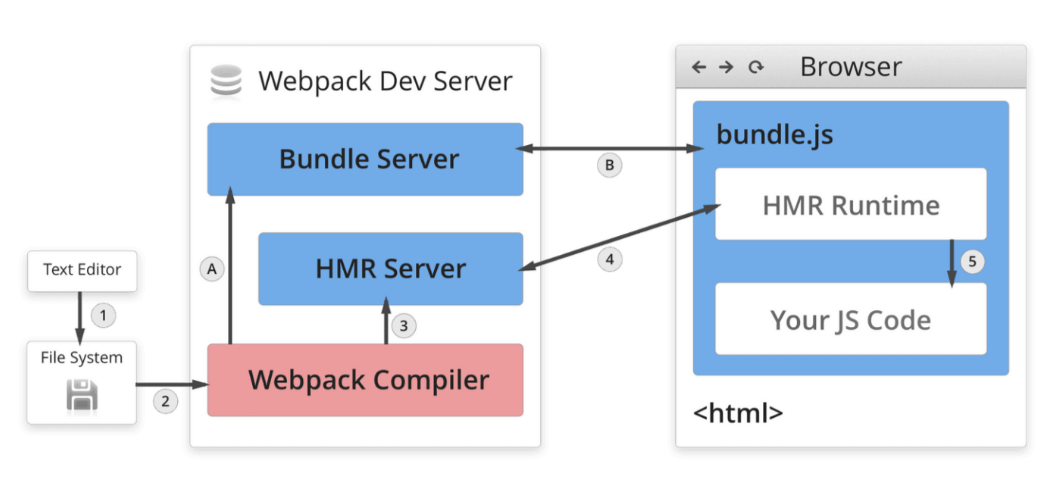Click the circled number 4 marker

(610, 259)
